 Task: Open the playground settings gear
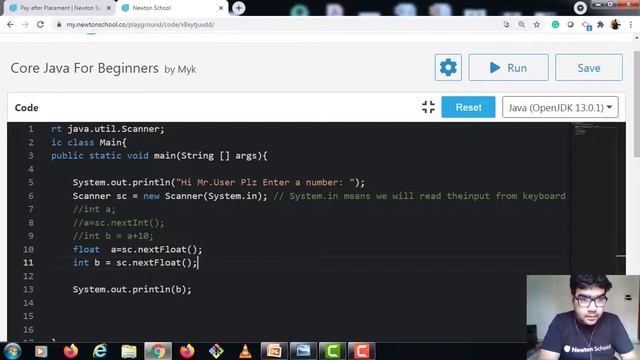(448, 67)
